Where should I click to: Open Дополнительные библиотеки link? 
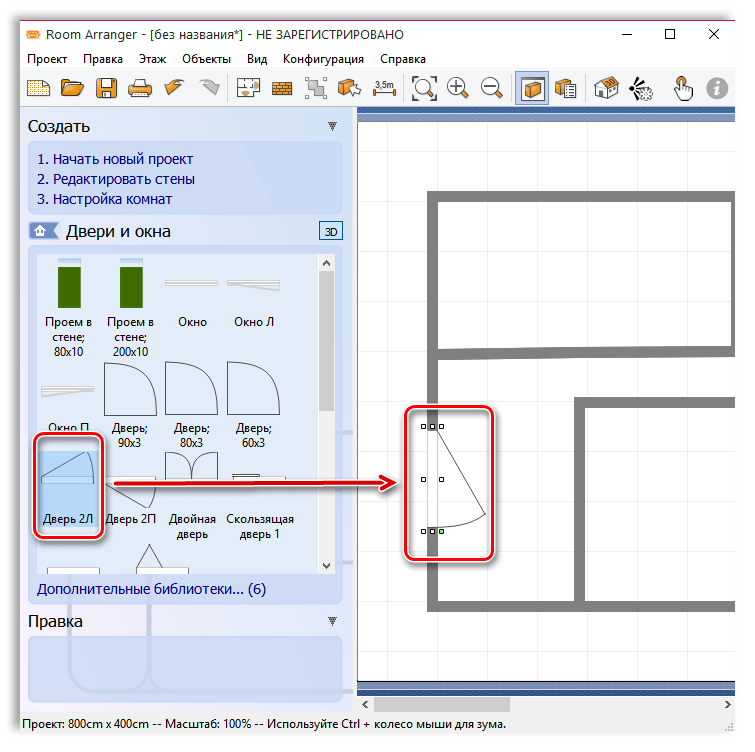click(x=151, y=589)
